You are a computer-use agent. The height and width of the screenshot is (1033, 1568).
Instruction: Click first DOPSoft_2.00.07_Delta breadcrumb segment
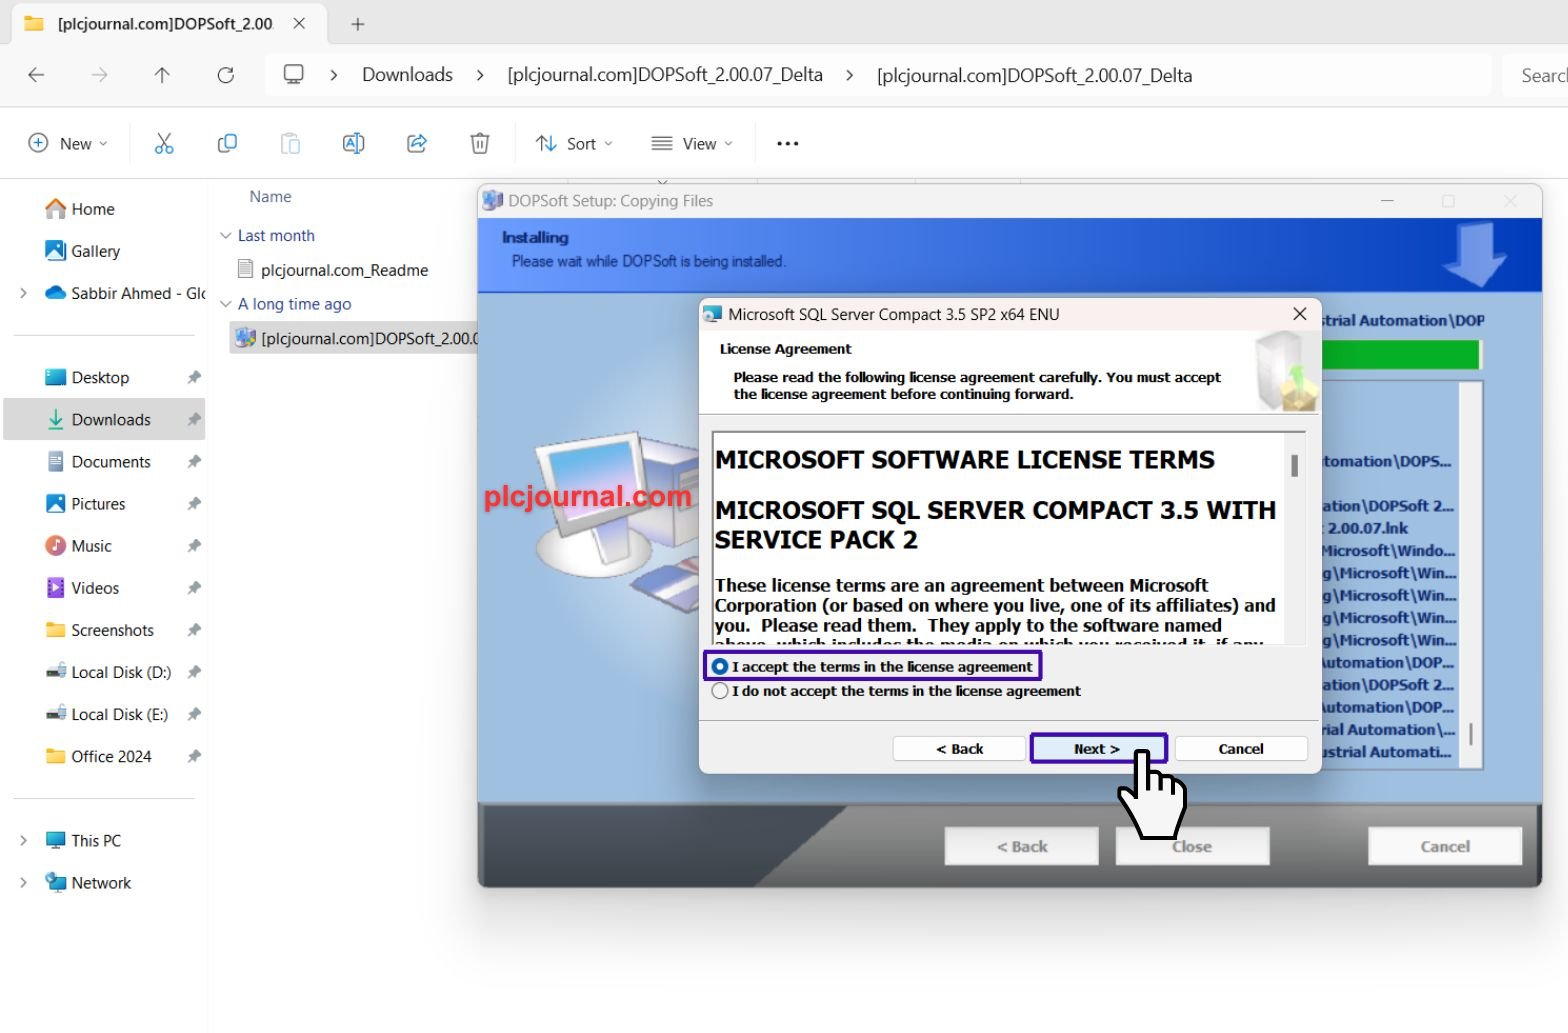click(665, 75)
